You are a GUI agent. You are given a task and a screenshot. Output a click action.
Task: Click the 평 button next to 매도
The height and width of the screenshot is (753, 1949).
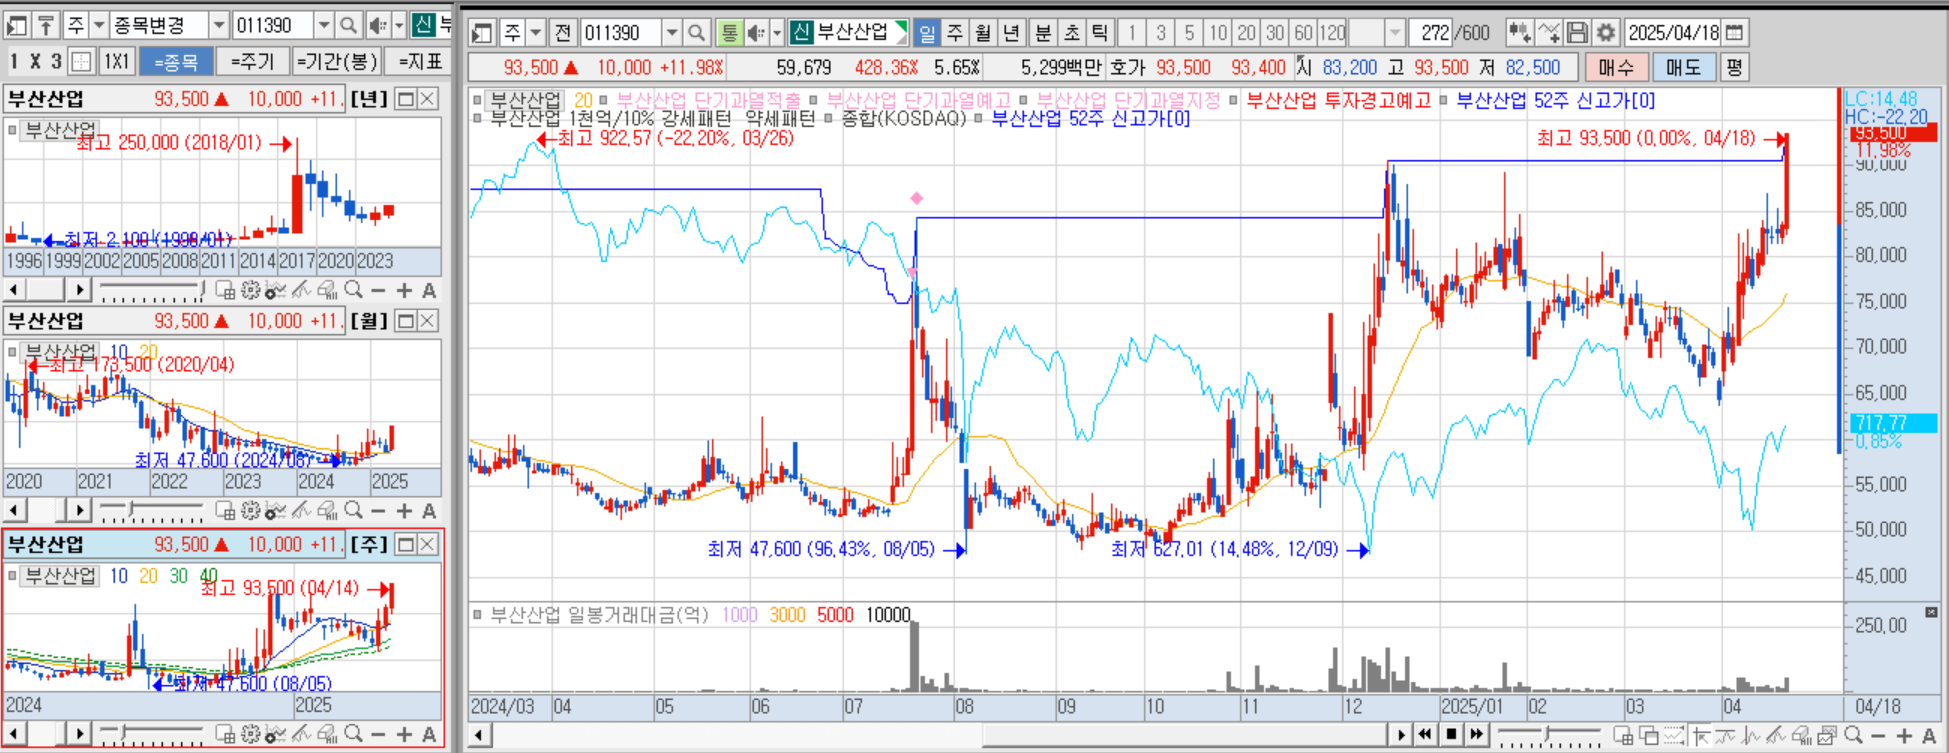point(1734,68)
